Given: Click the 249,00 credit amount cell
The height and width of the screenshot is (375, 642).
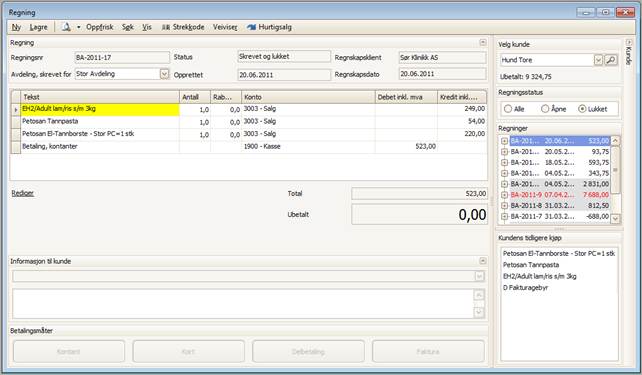Looking at the screenshot, I should (x=462, y=109).
